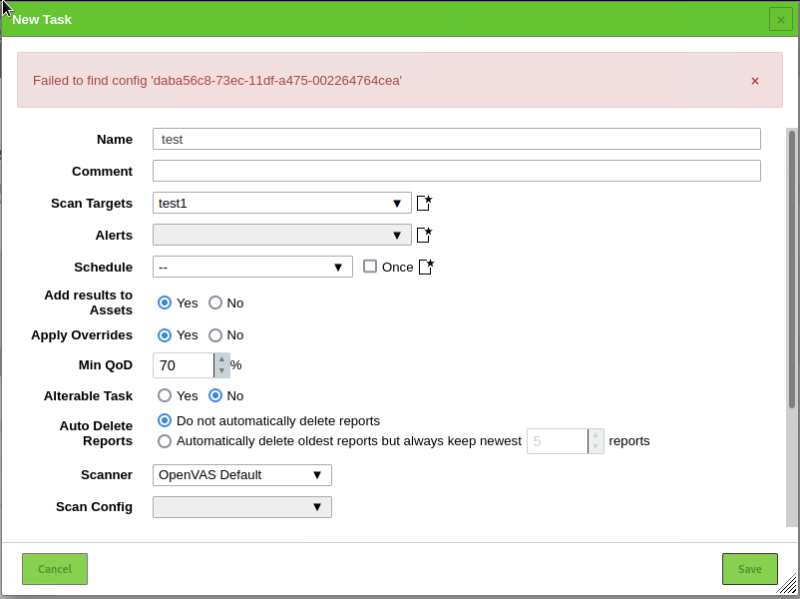Open the Scanner dropdown showing OpenVAS Default
The width and height of the screenshot is (800, 599).
pyautogui.click(x=242, y=475)
